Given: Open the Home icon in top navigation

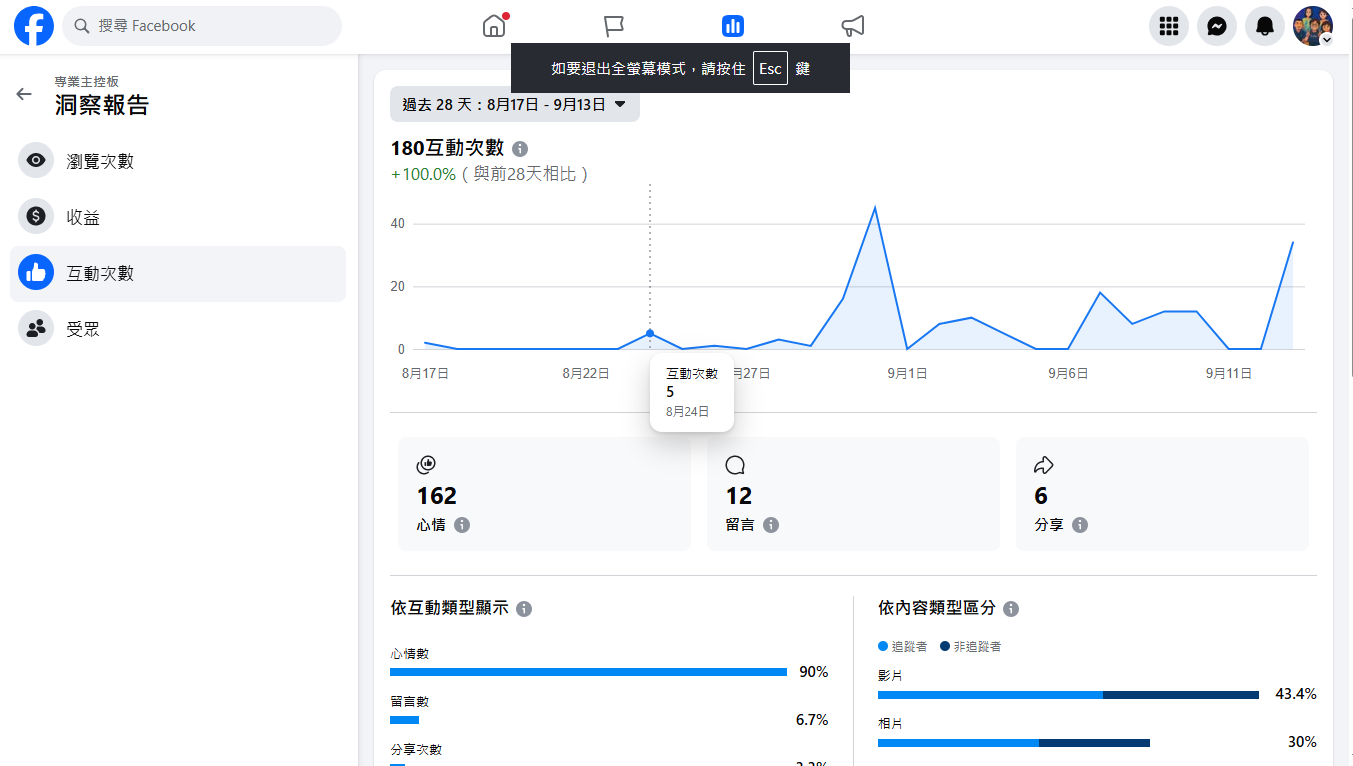Looking at the screenshot, I should (494, 26).
